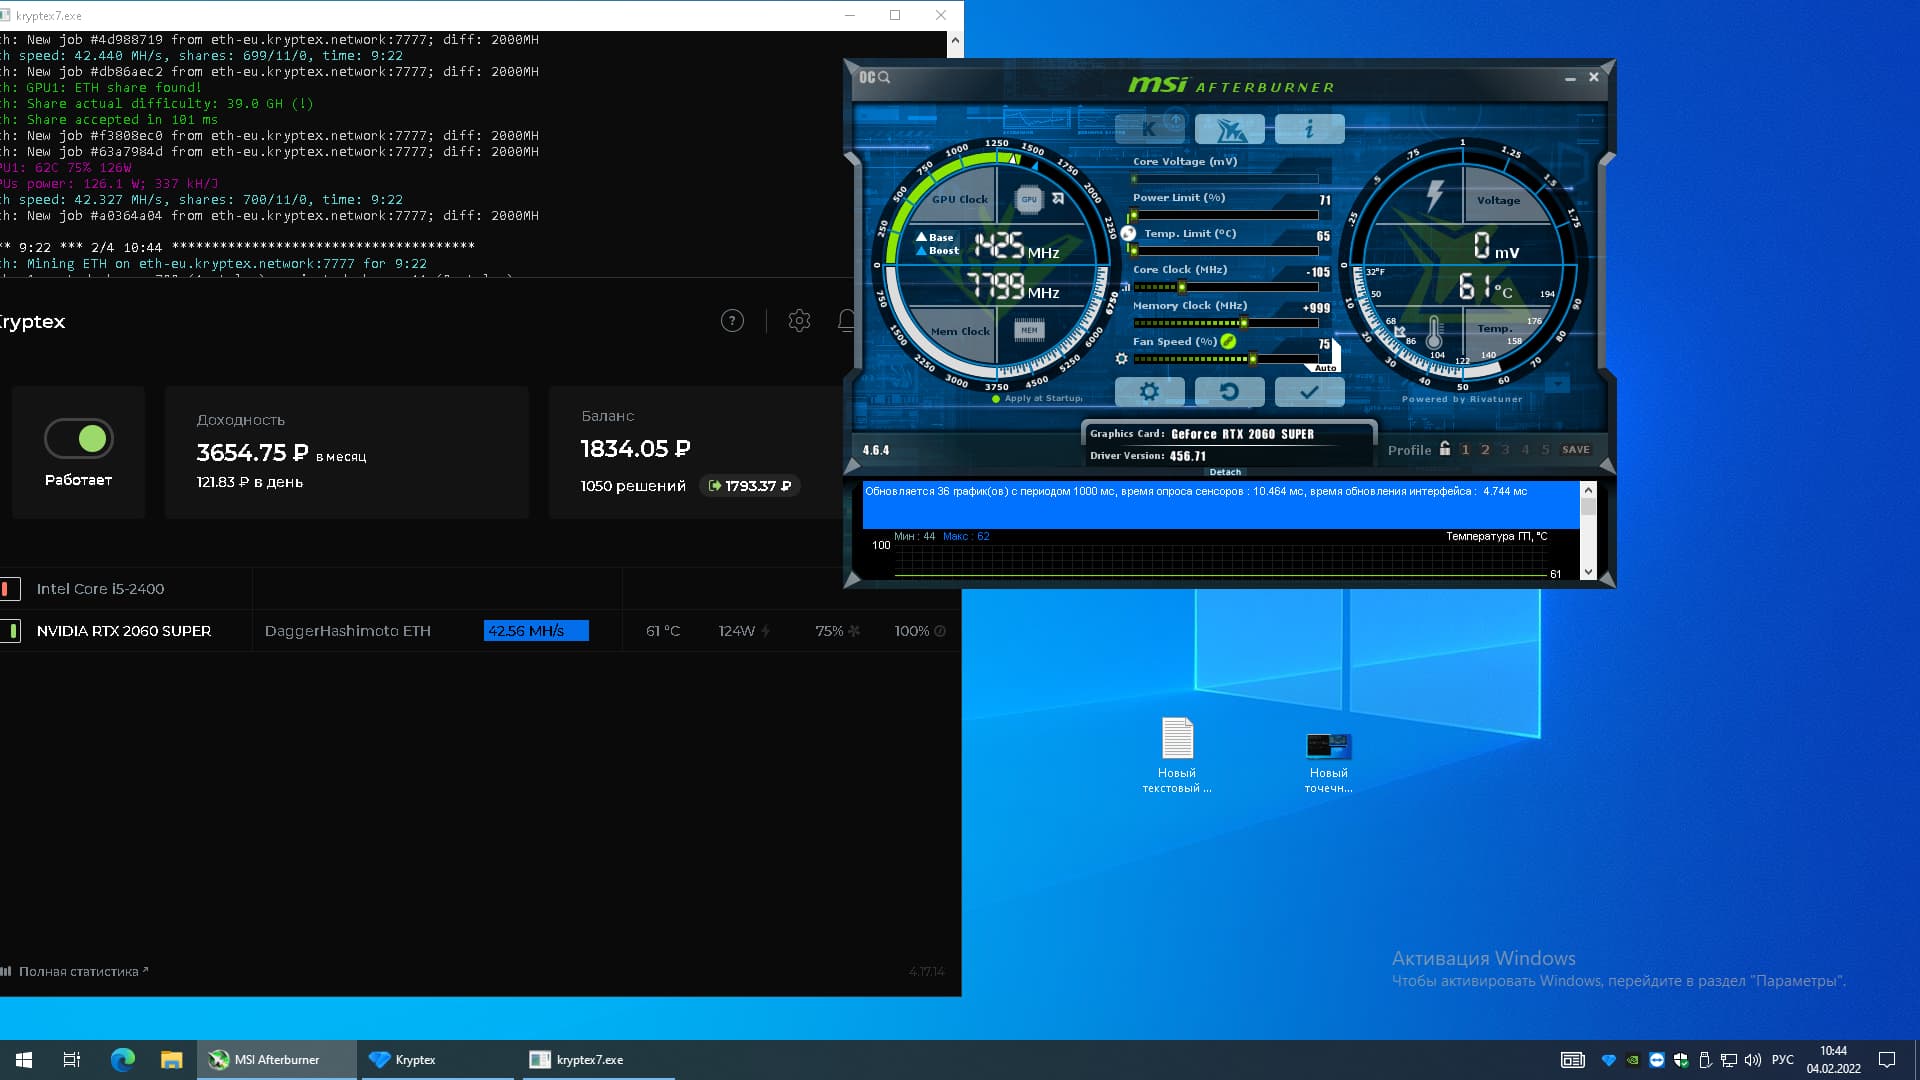Click the 42.56 MH/s hashrate bar
Image resolution: width=1920 pixels, height=1080 pixels.
tap(536, 631)
